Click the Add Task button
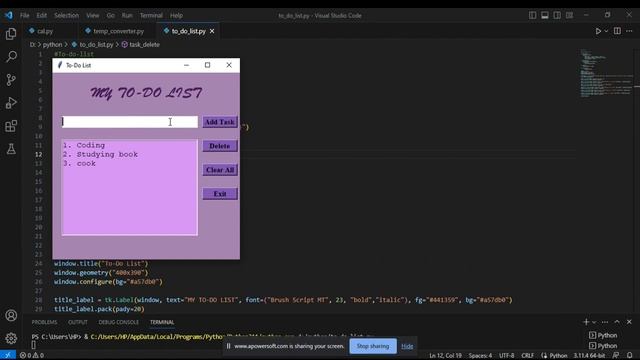This screenshot has width=640, height=360. 220,122
